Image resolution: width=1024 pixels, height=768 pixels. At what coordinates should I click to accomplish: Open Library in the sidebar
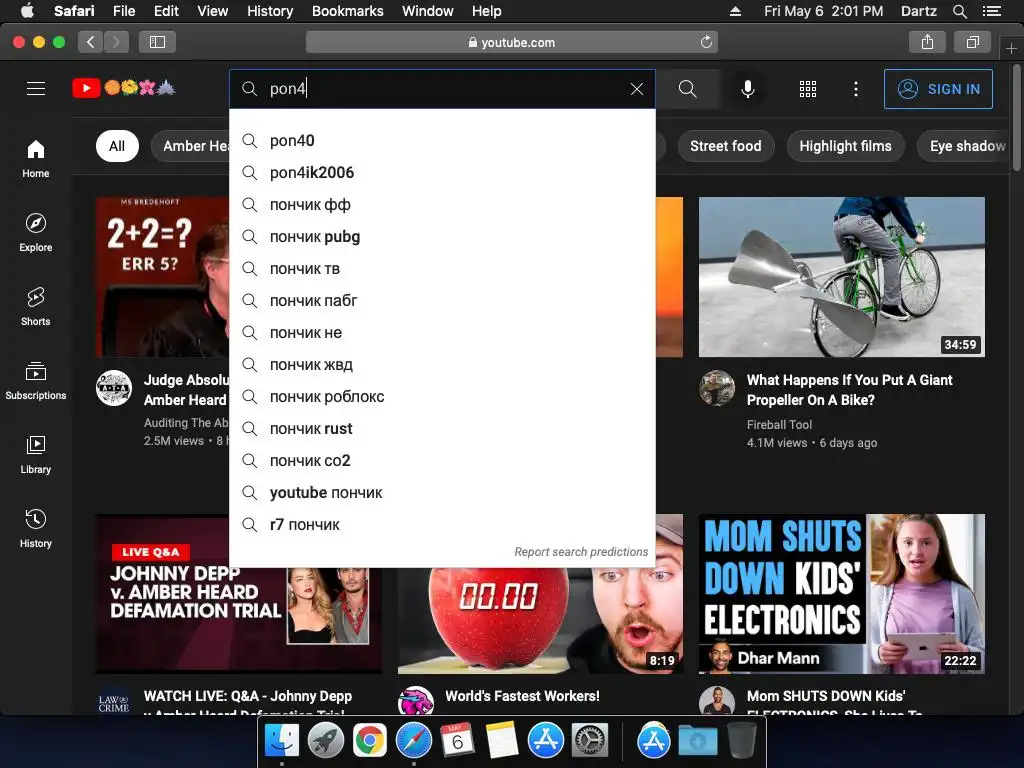[x=36, y=455]
